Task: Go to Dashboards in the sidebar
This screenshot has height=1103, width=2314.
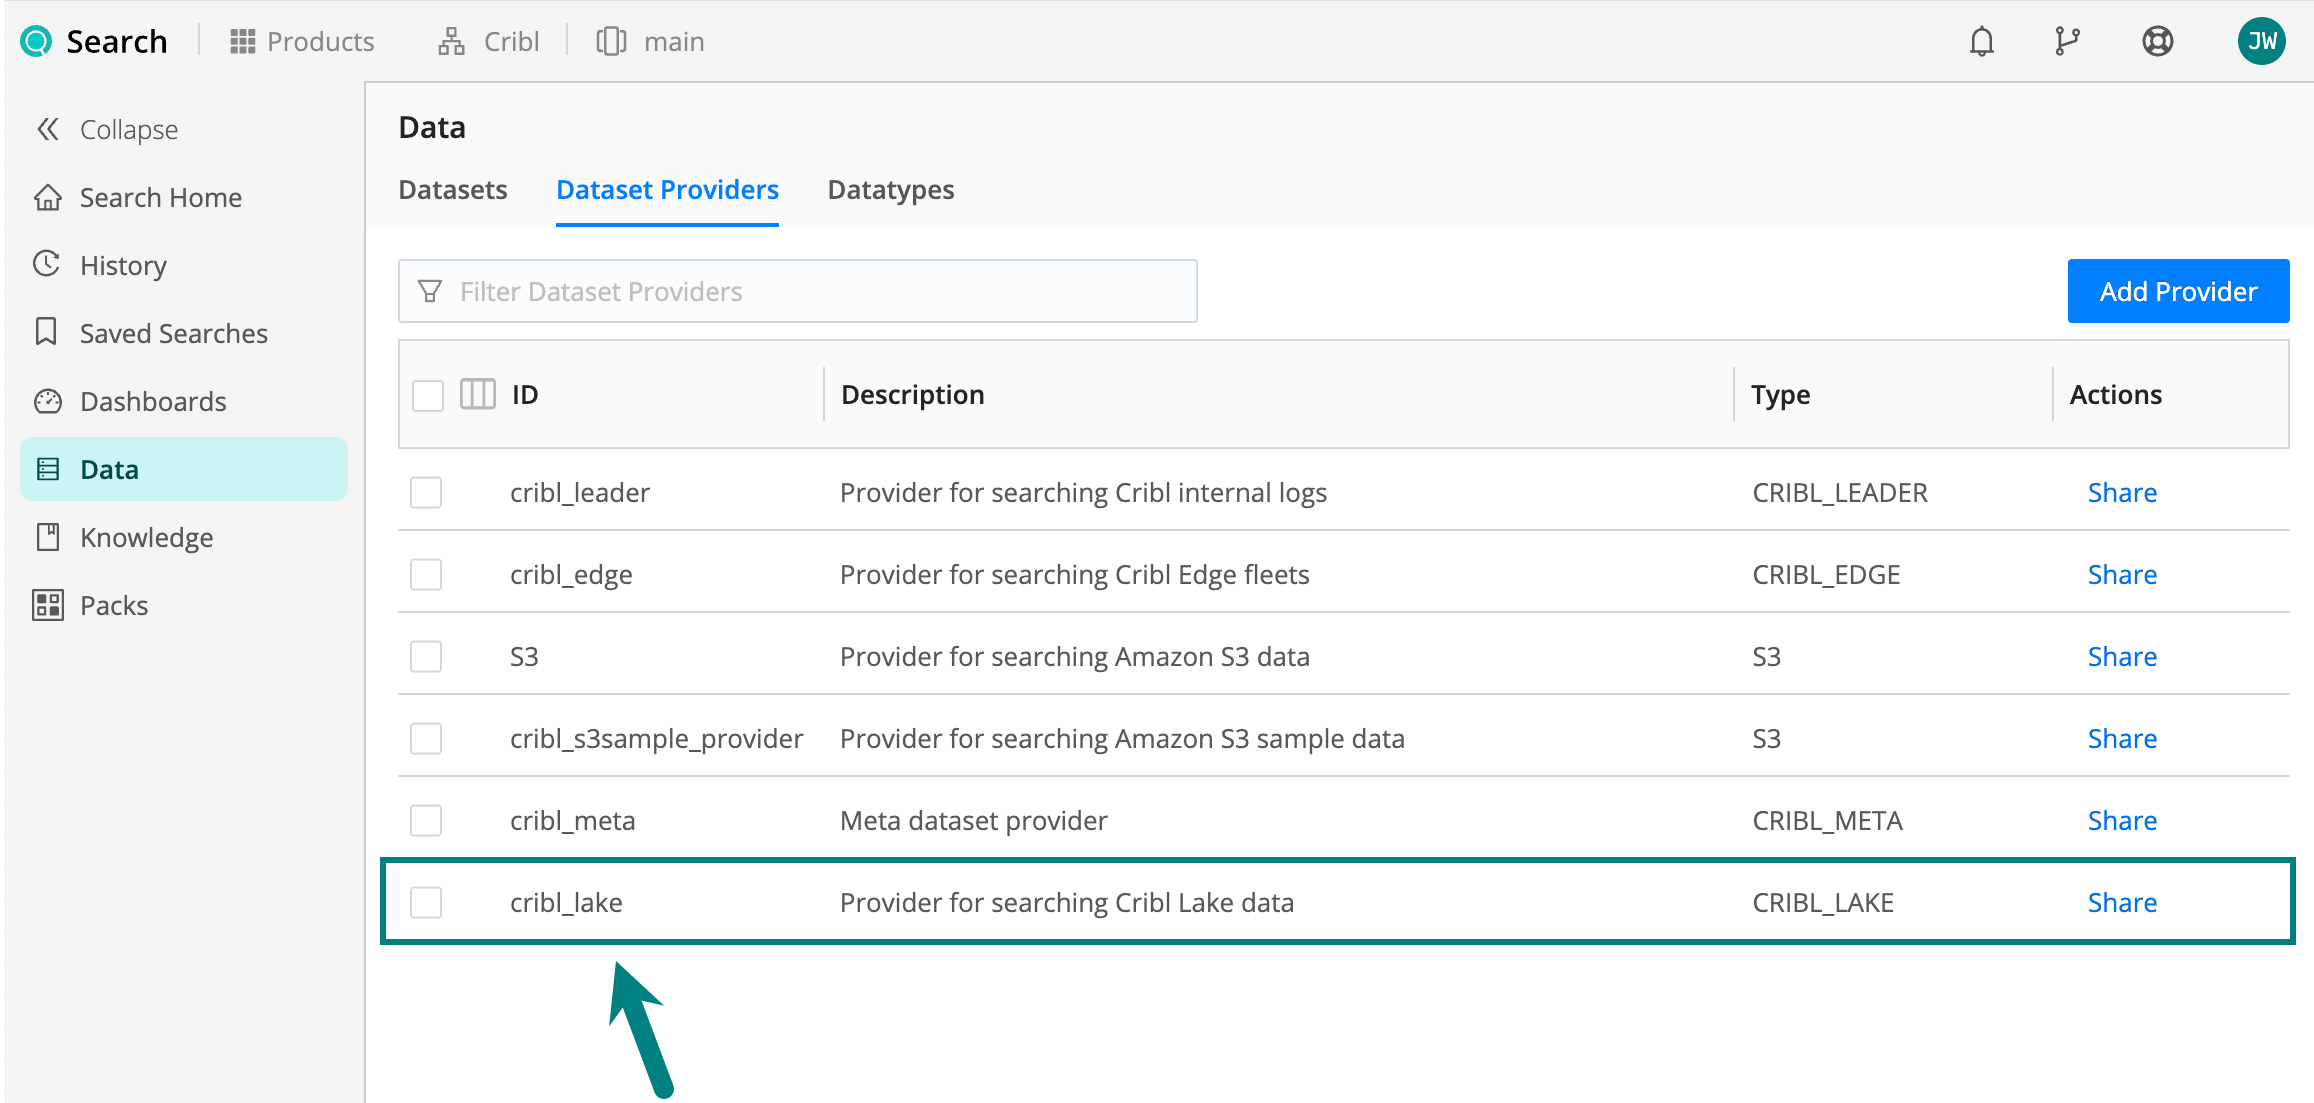Action: (153, 402)
